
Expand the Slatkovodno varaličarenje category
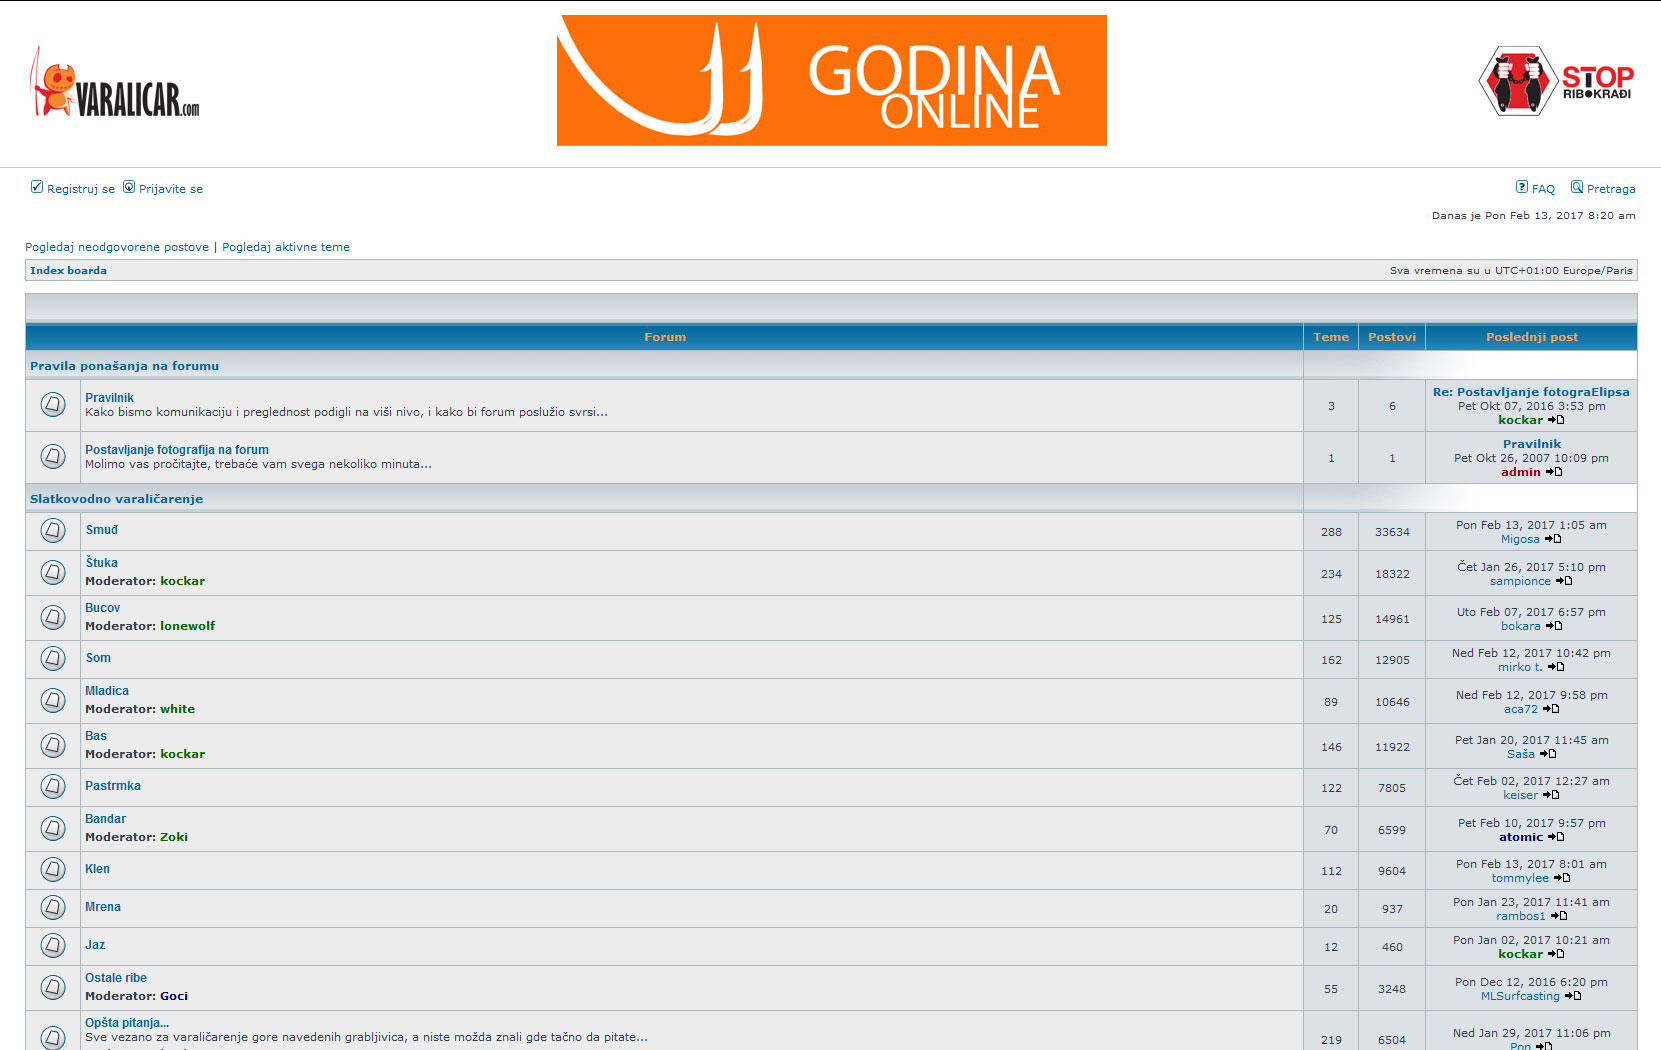(x=116, y=499)
